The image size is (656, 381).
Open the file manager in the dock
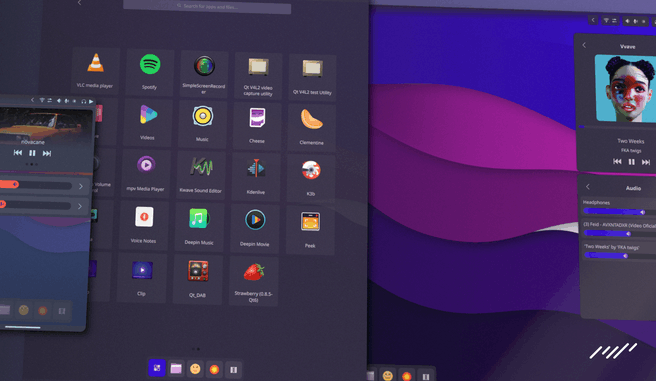pos(176,368)
